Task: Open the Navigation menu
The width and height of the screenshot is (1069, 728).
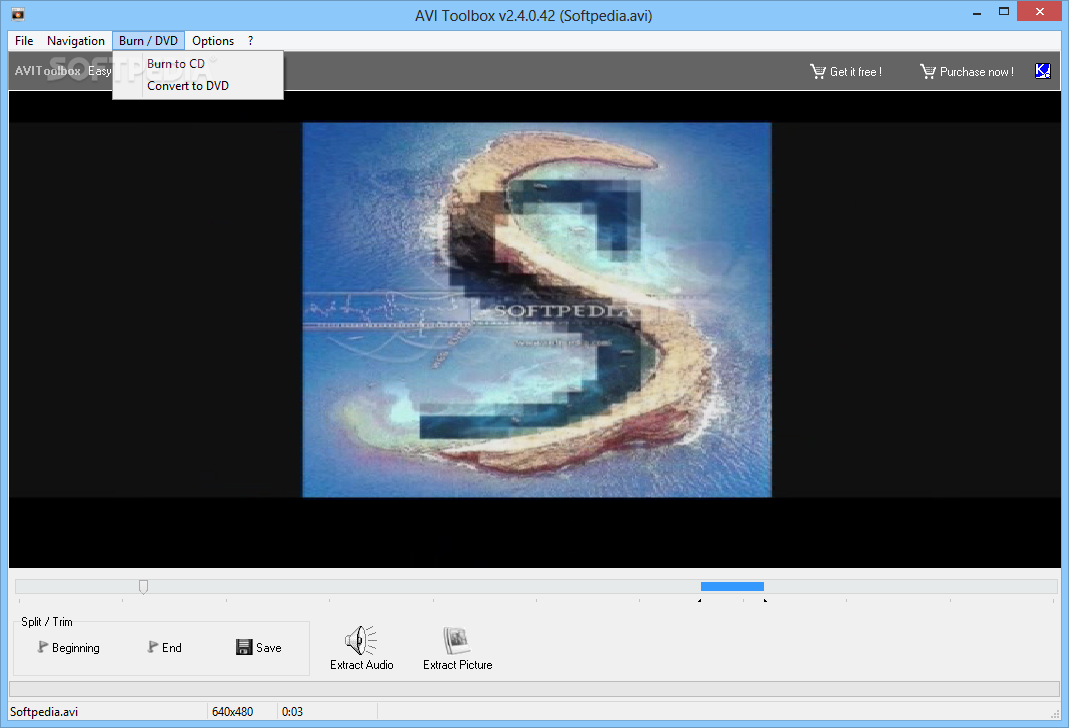Action: (x=76, y=41)
